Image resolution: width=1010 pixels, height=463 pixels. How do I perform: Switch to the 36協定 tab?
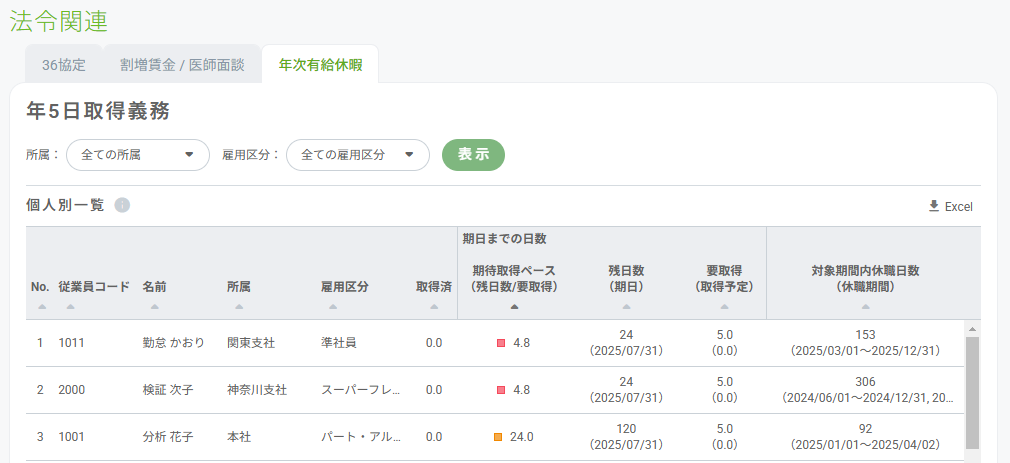pos(64,65)
